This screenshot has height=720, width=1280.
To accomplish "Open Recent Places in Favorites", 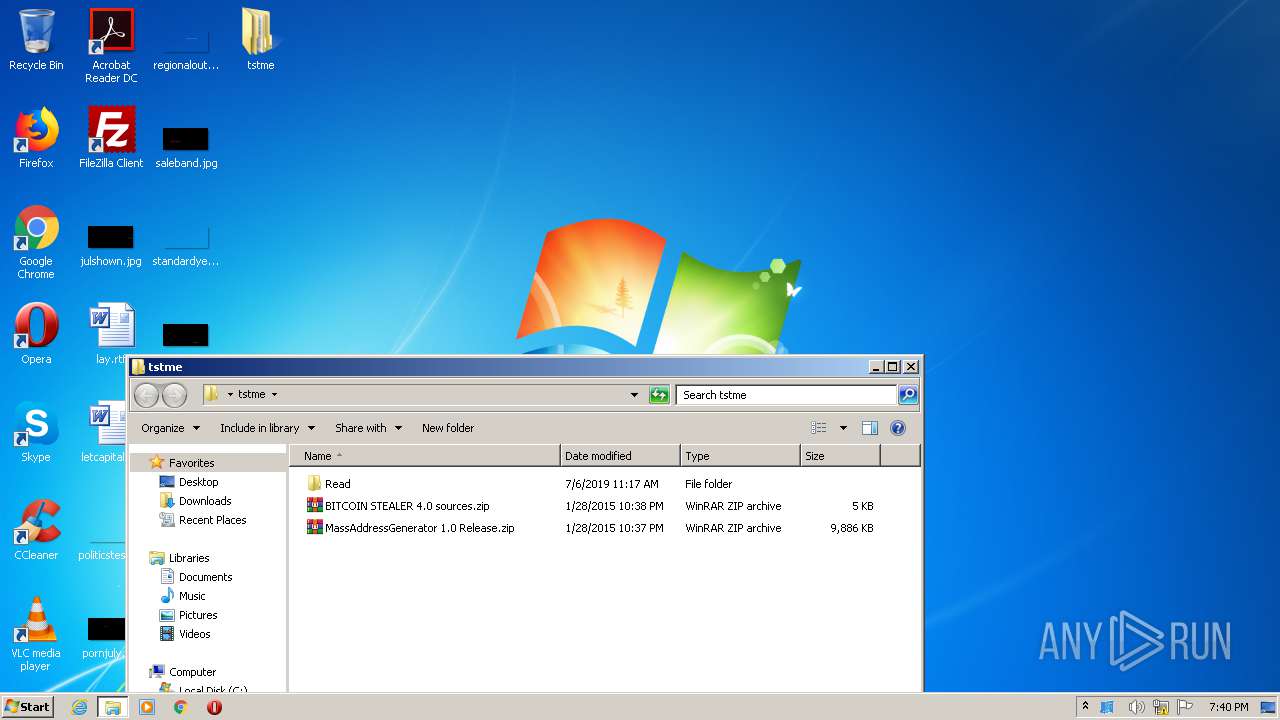I will (x=212, y=520).
